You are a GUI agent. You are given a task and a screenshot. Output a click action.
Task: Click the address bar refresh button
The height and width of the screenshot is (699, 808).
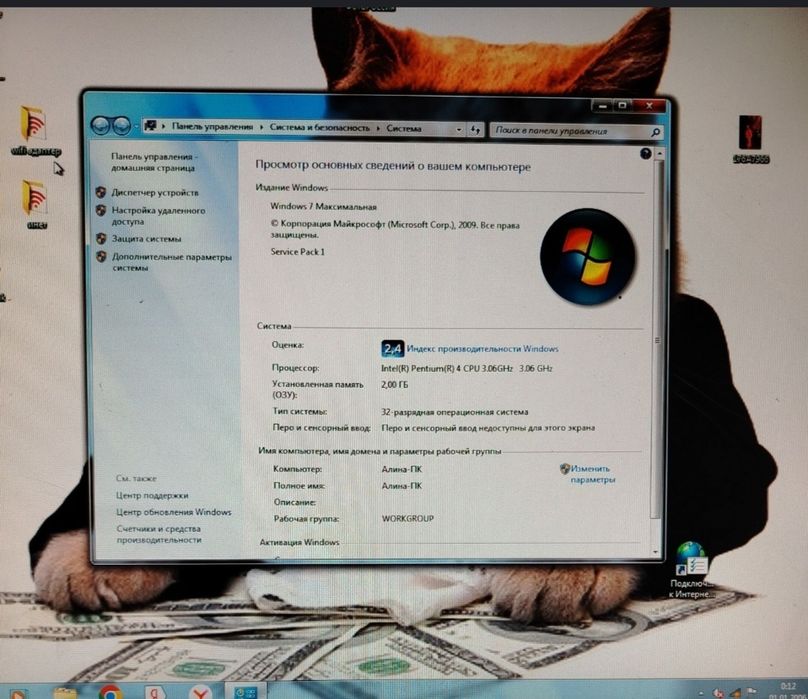click(x=475, y=130)
